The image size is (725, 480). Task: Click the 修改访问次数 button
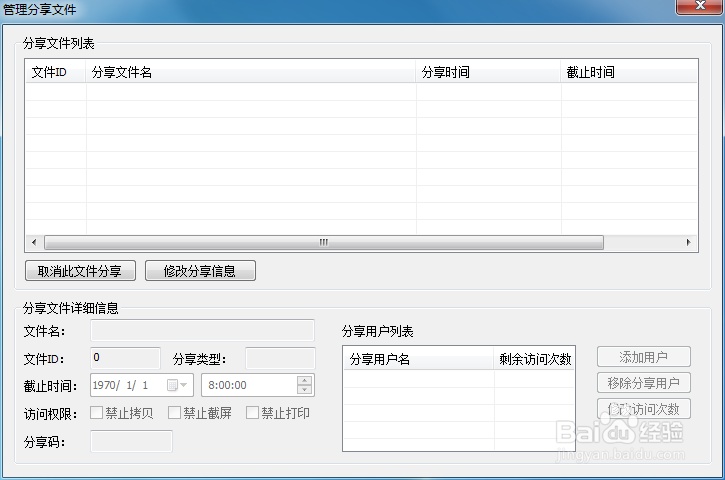[644, 409]
